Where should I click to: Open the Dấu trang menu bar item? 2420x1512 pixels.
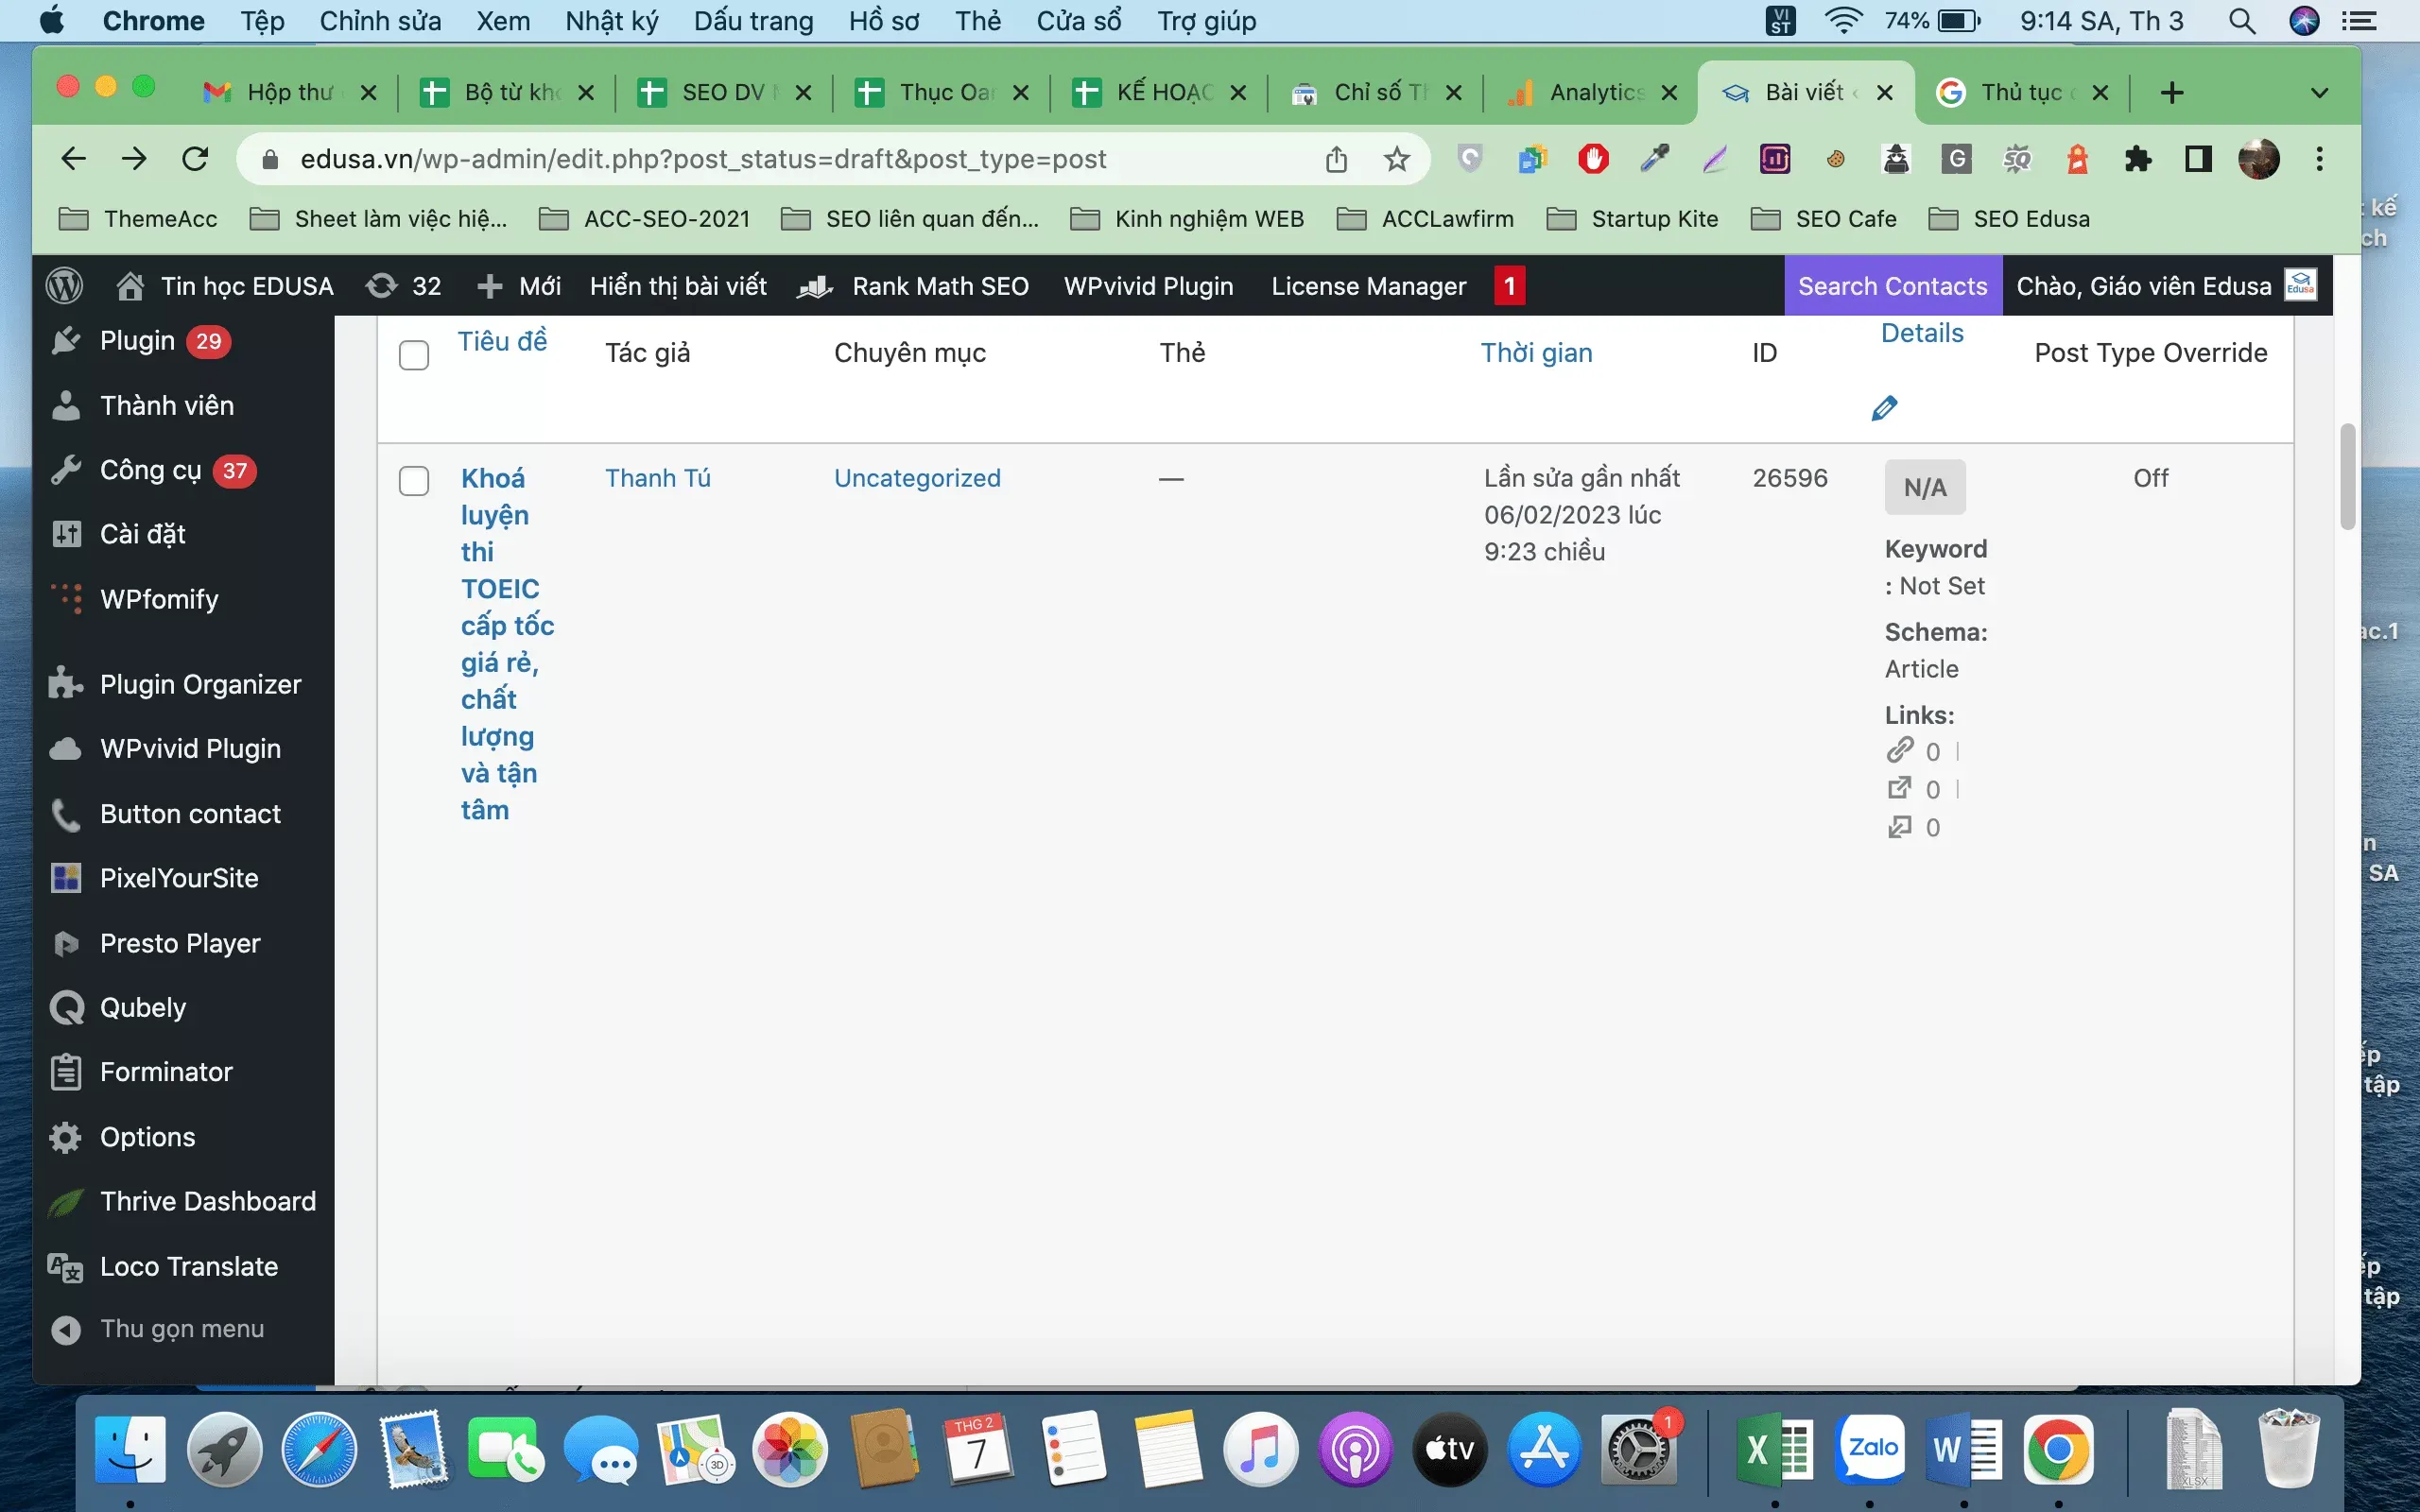(753, 21)
